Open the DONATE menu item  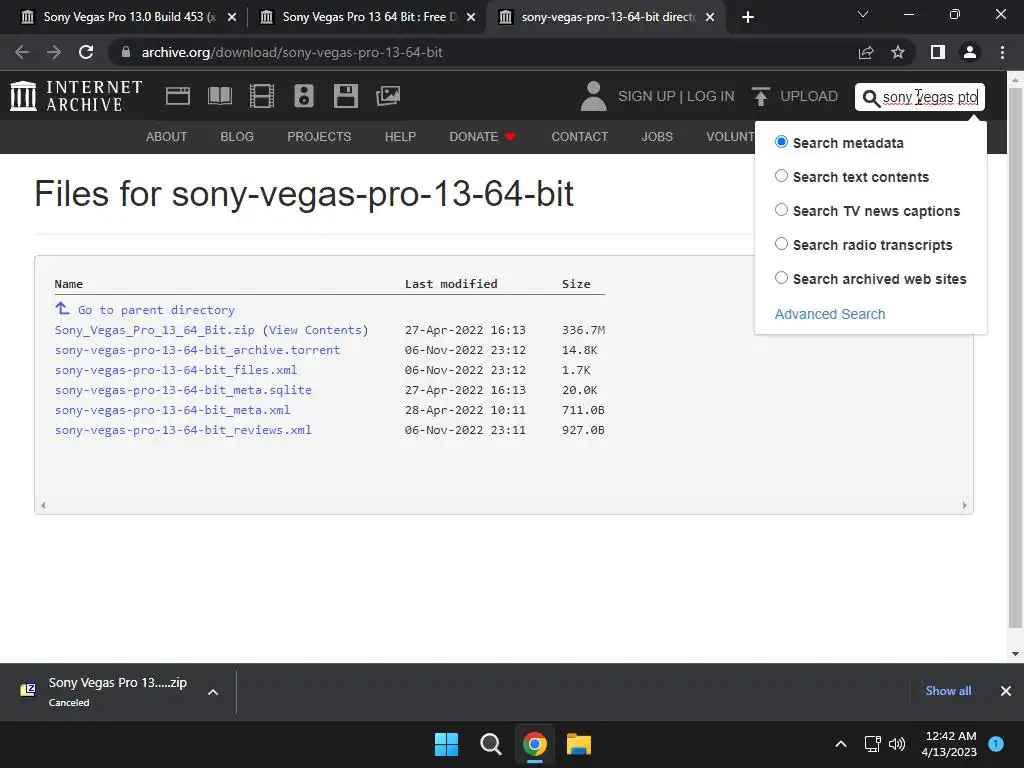pos(482,136)
